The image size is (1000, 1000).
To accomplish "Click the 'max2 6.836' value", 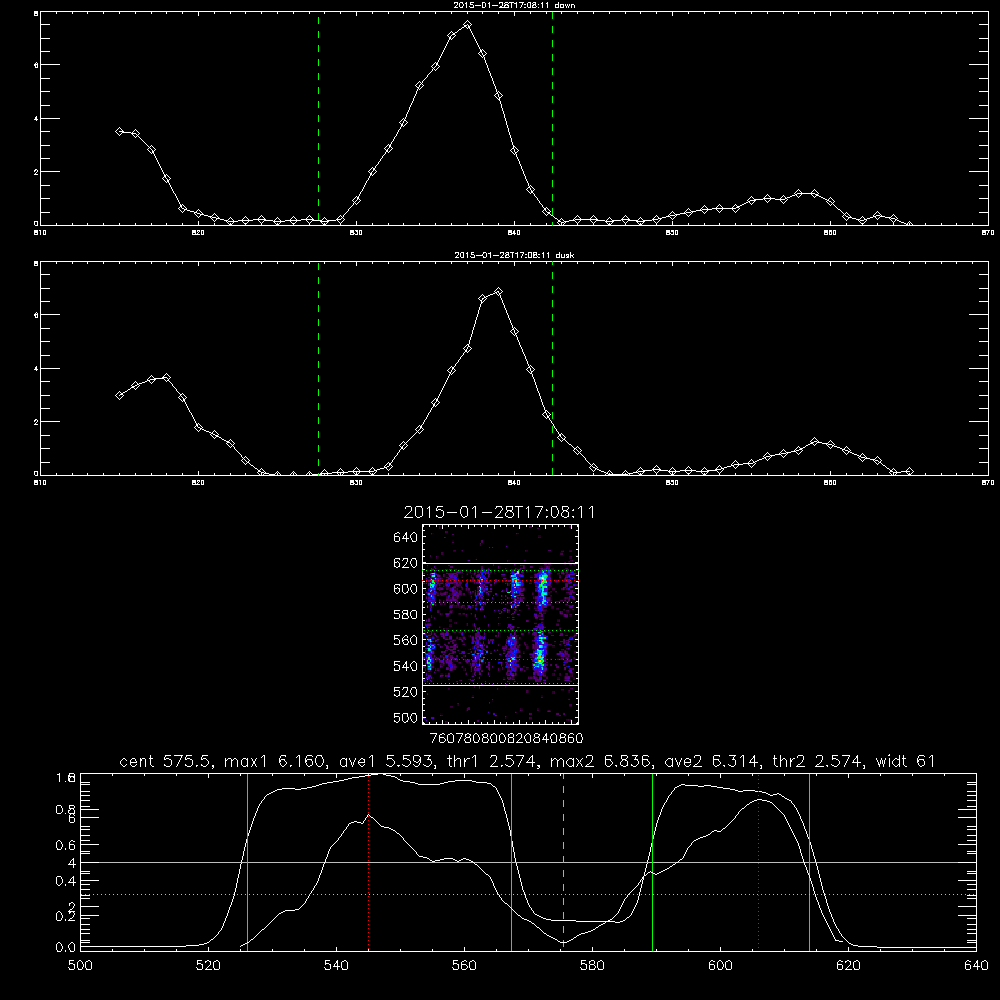I will (601, 761).
